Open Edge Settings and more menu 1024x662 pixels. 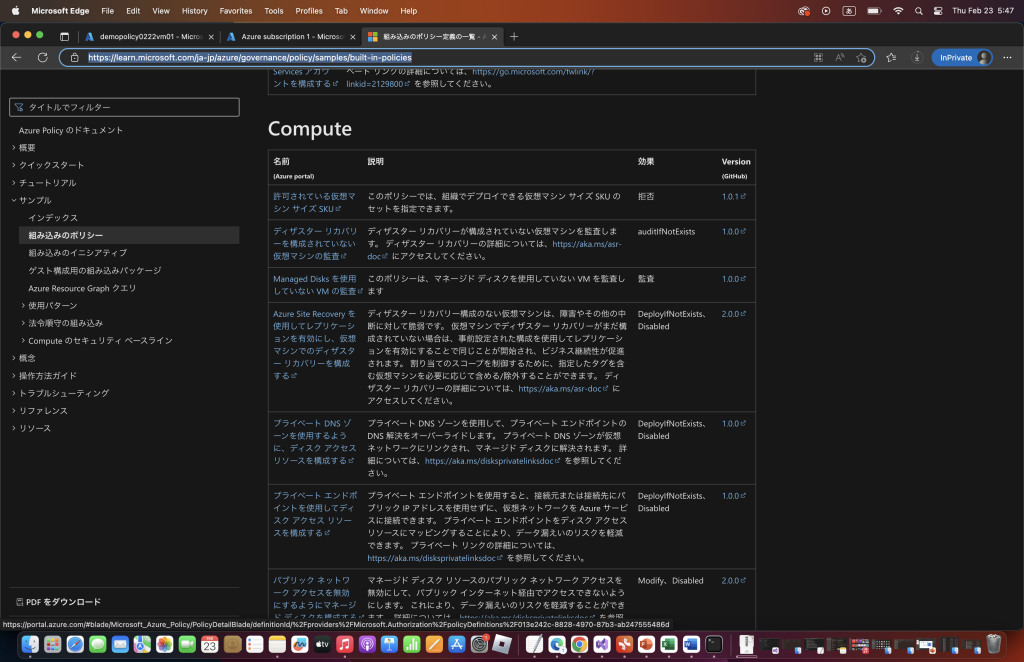(x=1008, y=57)
